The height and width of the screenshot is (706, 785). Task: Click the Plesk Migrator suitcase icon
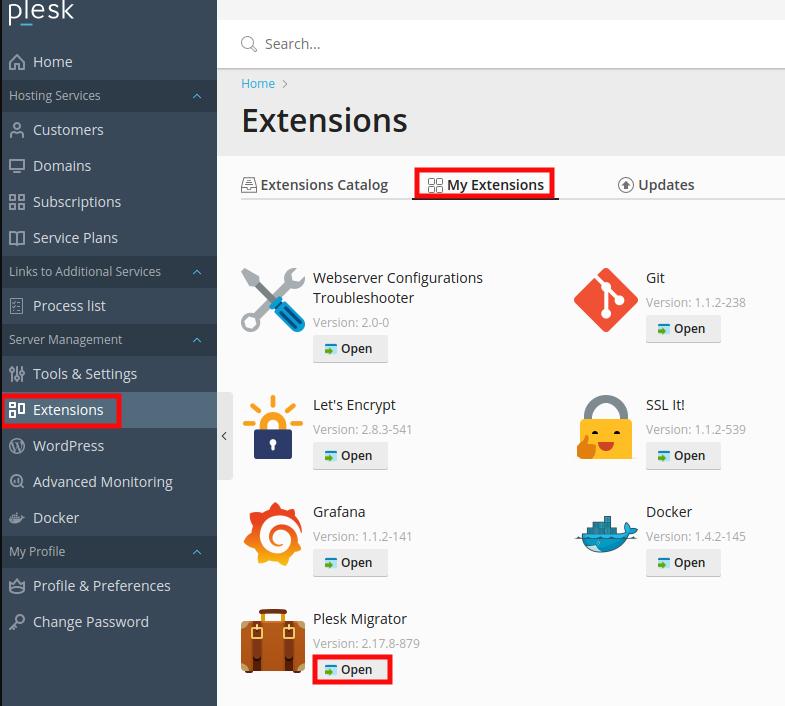coord(272,641)
